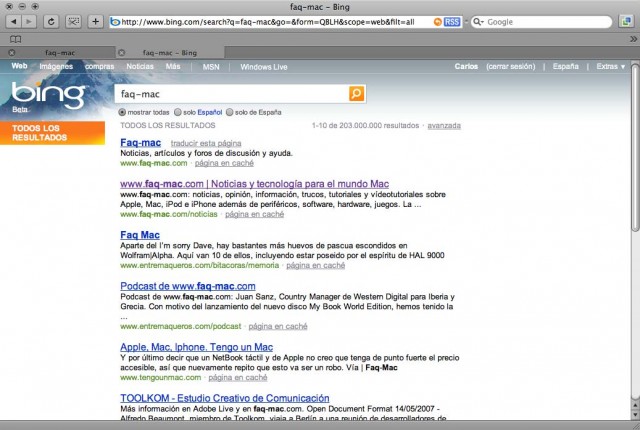Open the 'Podcast de www.faq-mac.com' result
Screen dimensions: 640x430
click(188, 286)
